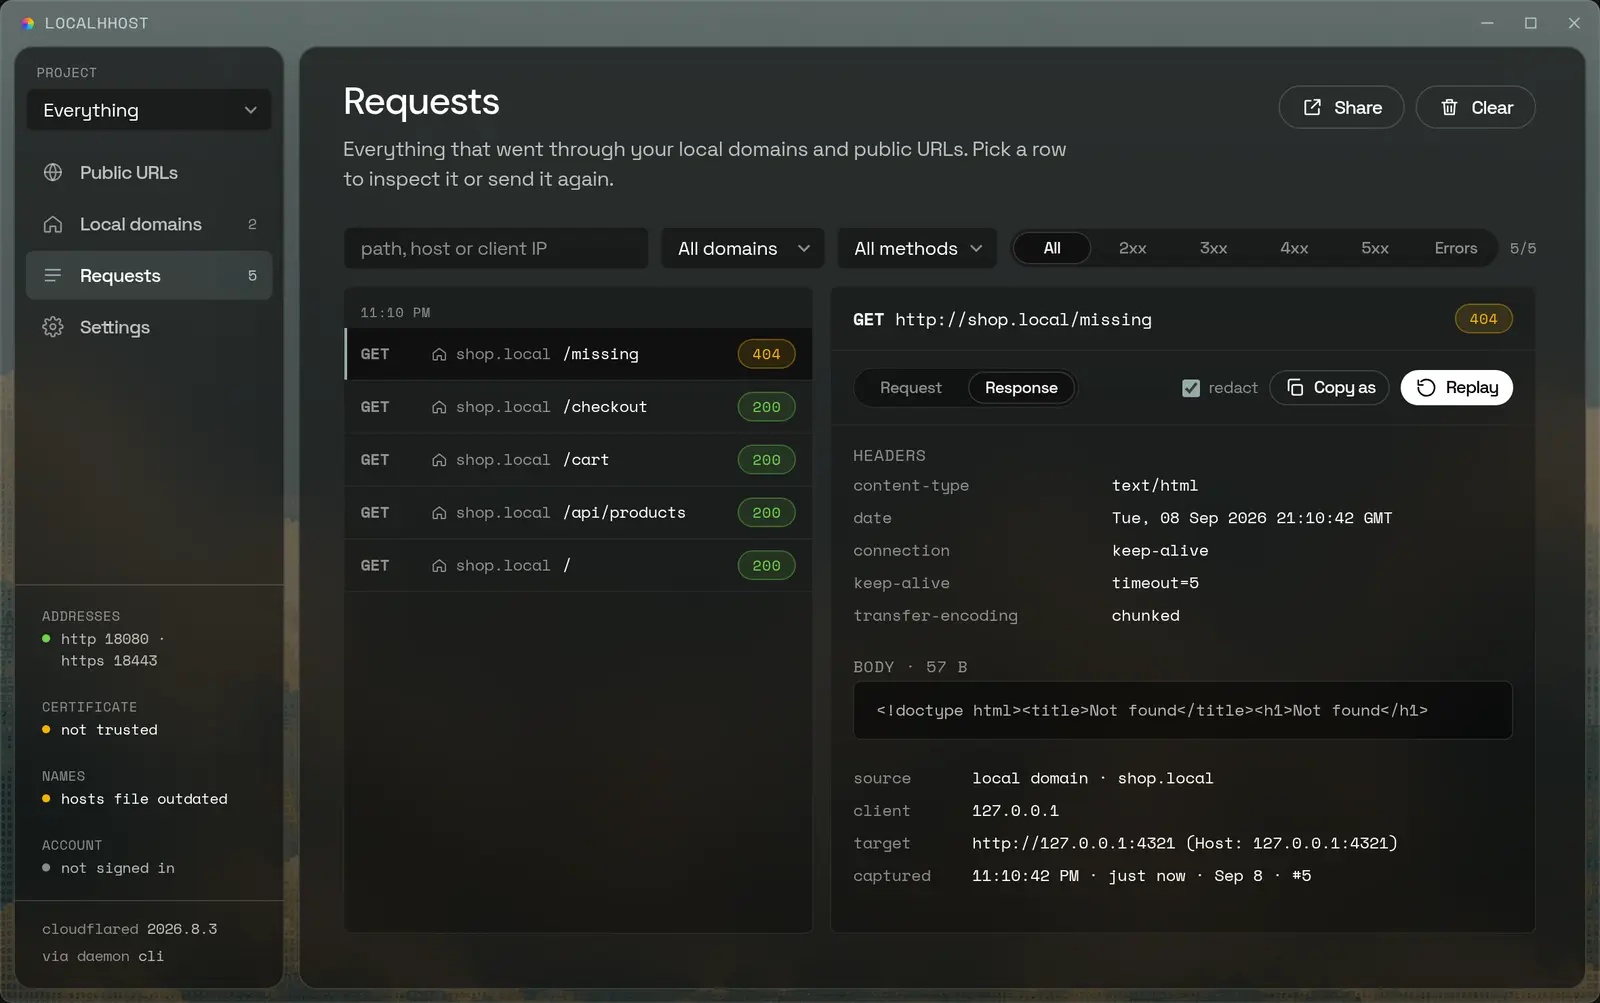Click the gear icon beside Settings

point(53,327)
